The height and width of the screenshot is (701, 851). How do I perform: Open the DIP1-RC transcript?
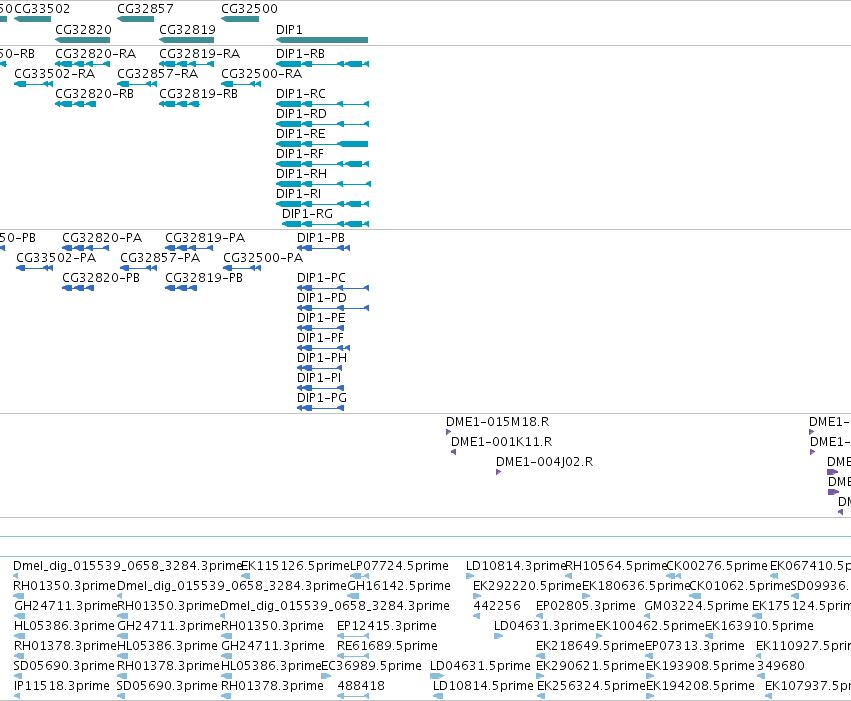pos(322,104)
